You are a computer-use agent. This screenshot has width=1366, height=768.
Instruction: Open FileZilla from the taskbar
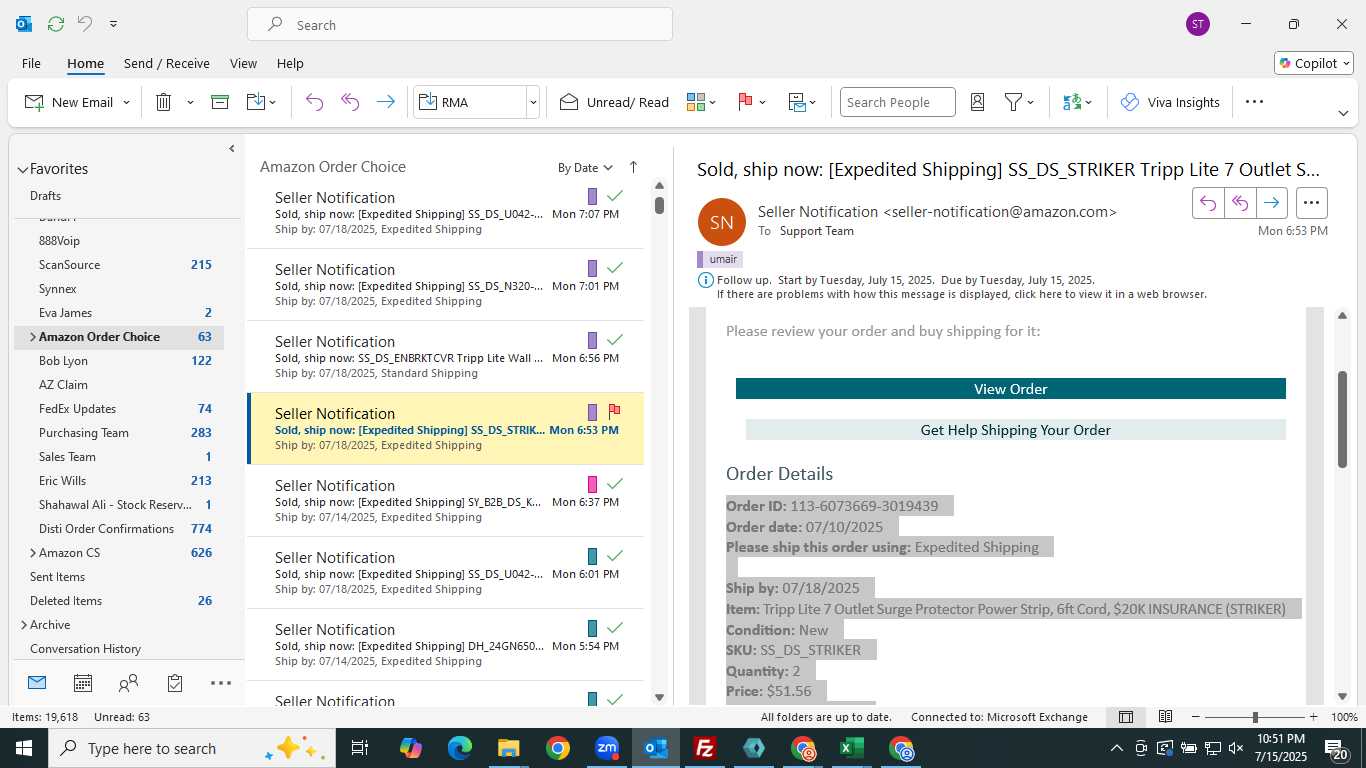705,748
